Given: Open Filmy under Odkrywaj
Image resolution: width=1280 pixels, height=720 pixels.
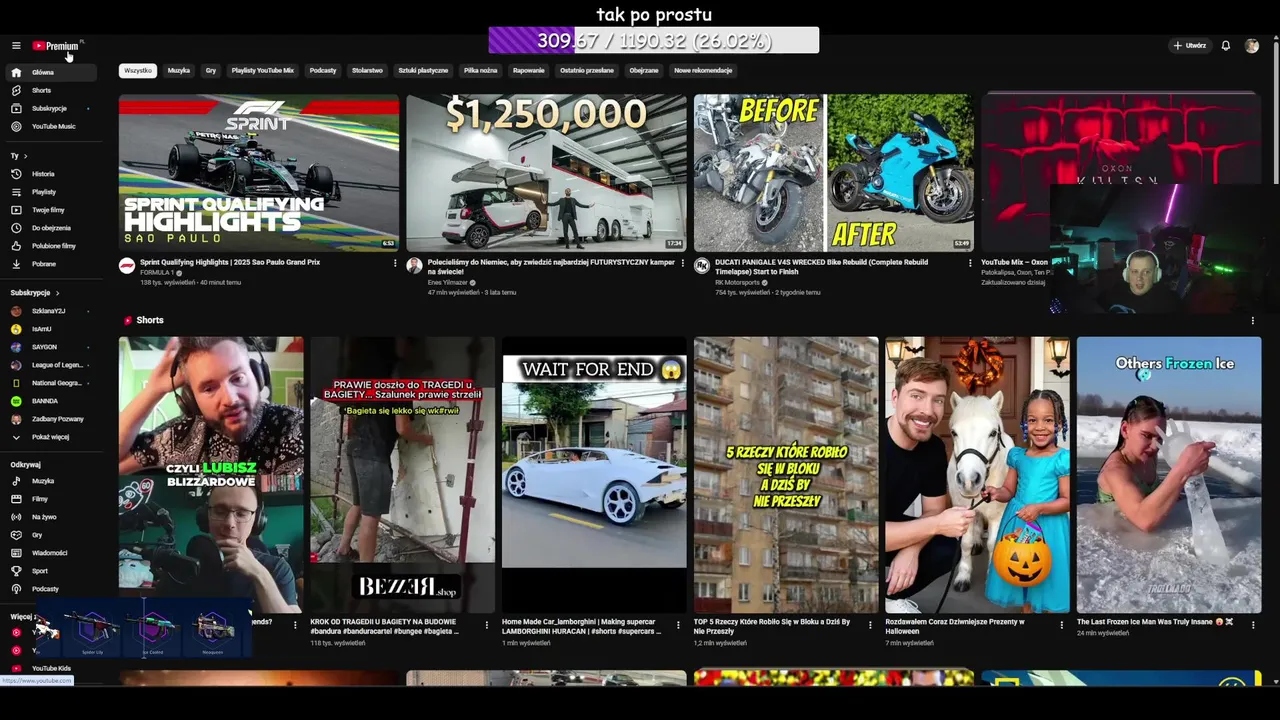Looking at the screenshot, I should tap(50, 499).
